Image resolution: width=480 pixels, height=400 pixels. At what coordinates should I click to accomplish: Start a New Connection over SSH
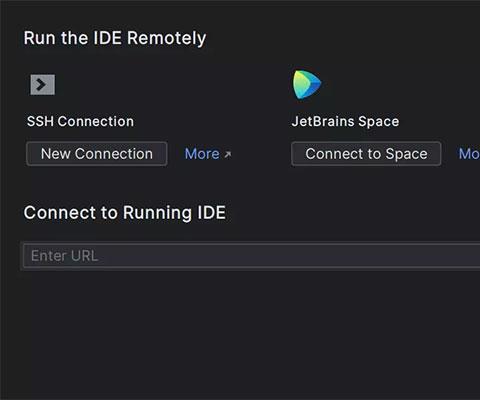click(97, 154)
